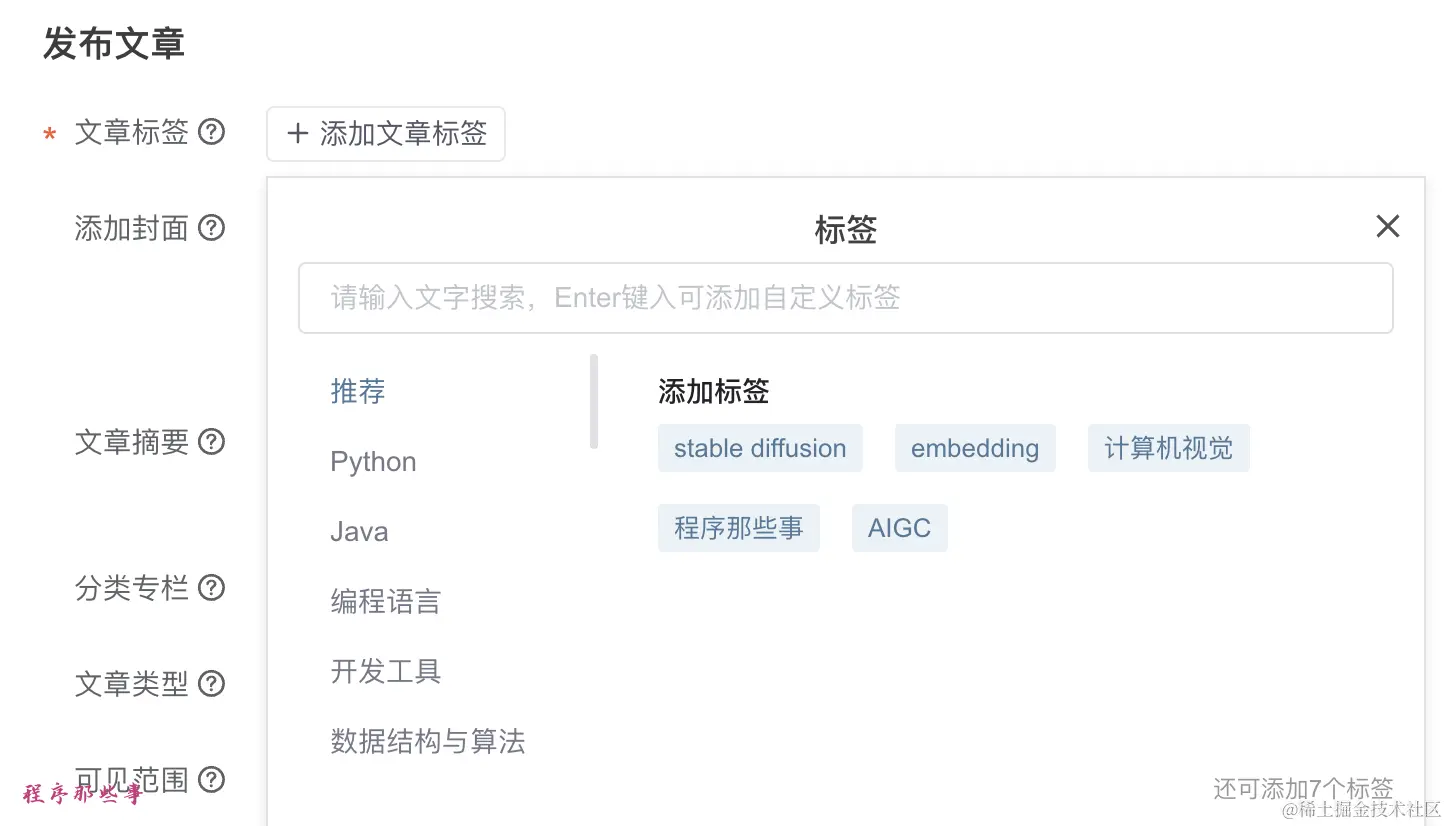Add the AIGC tag
Screen dimensions: 1448x826
pos(899,528)
